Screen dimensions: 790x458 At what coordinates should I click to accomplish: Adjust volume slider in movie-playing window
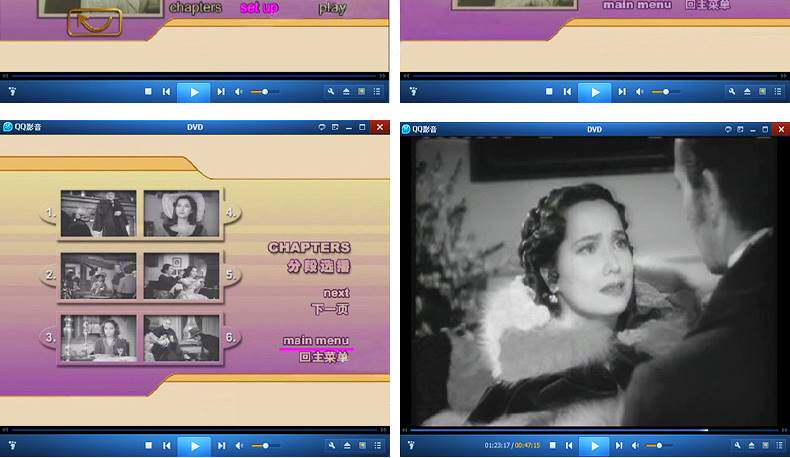coord(658,445)
